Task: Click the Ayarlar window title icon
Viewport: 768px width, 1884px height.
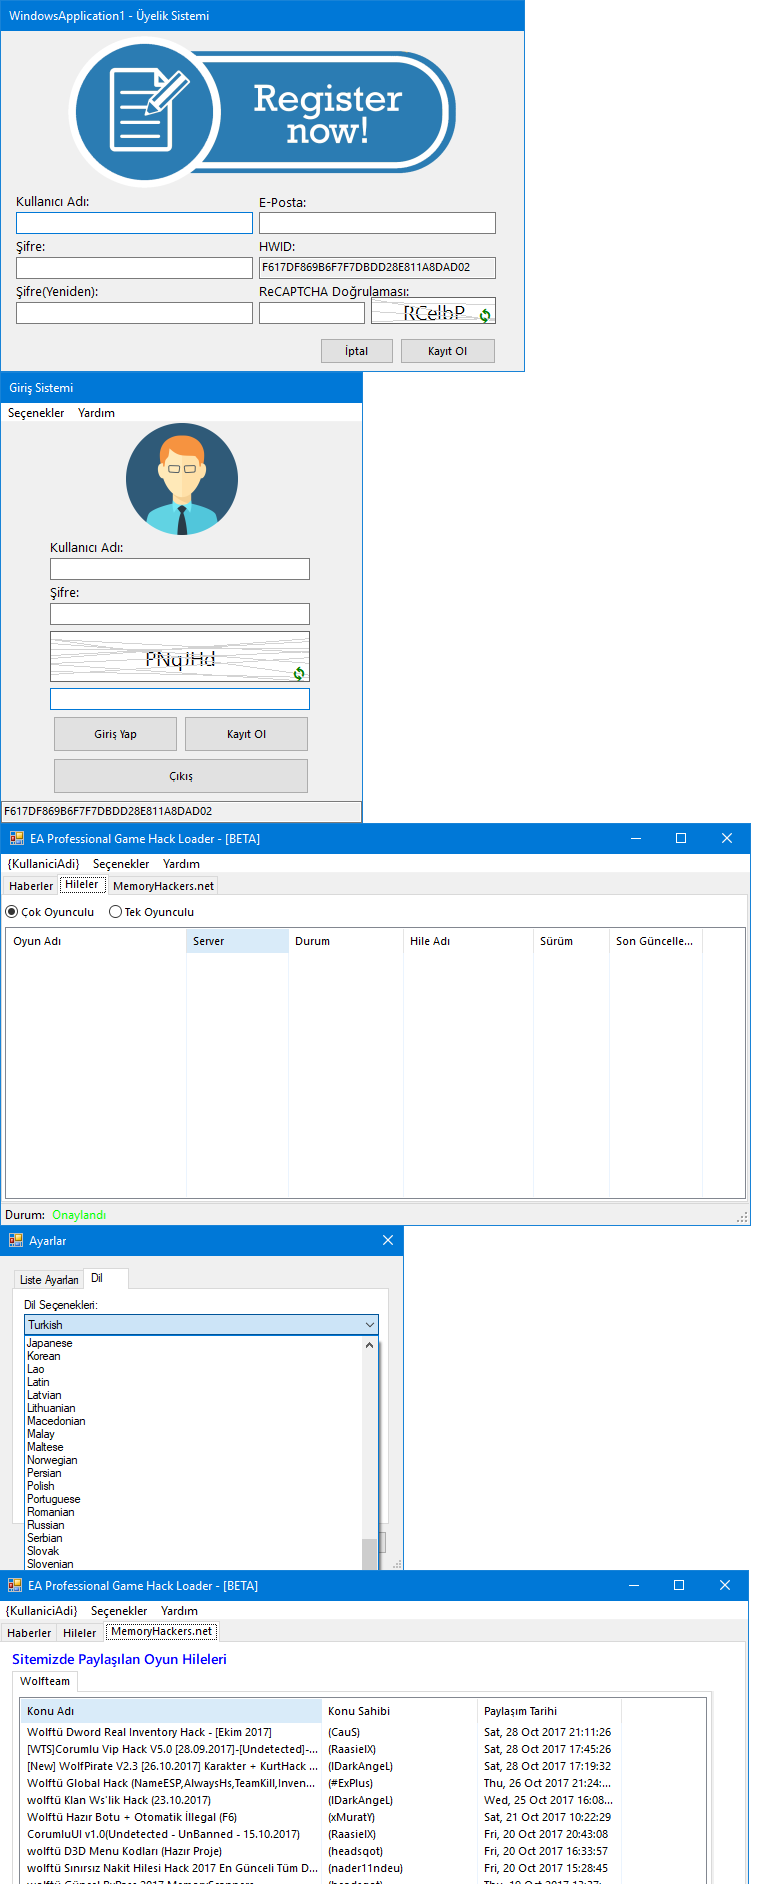Action: [x=16, y=1240]
